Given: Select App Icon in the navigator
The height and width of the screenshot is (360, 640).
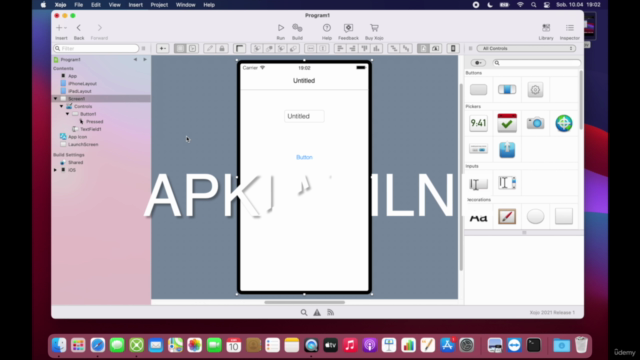Looking at the screenshot, I should 77,137.
